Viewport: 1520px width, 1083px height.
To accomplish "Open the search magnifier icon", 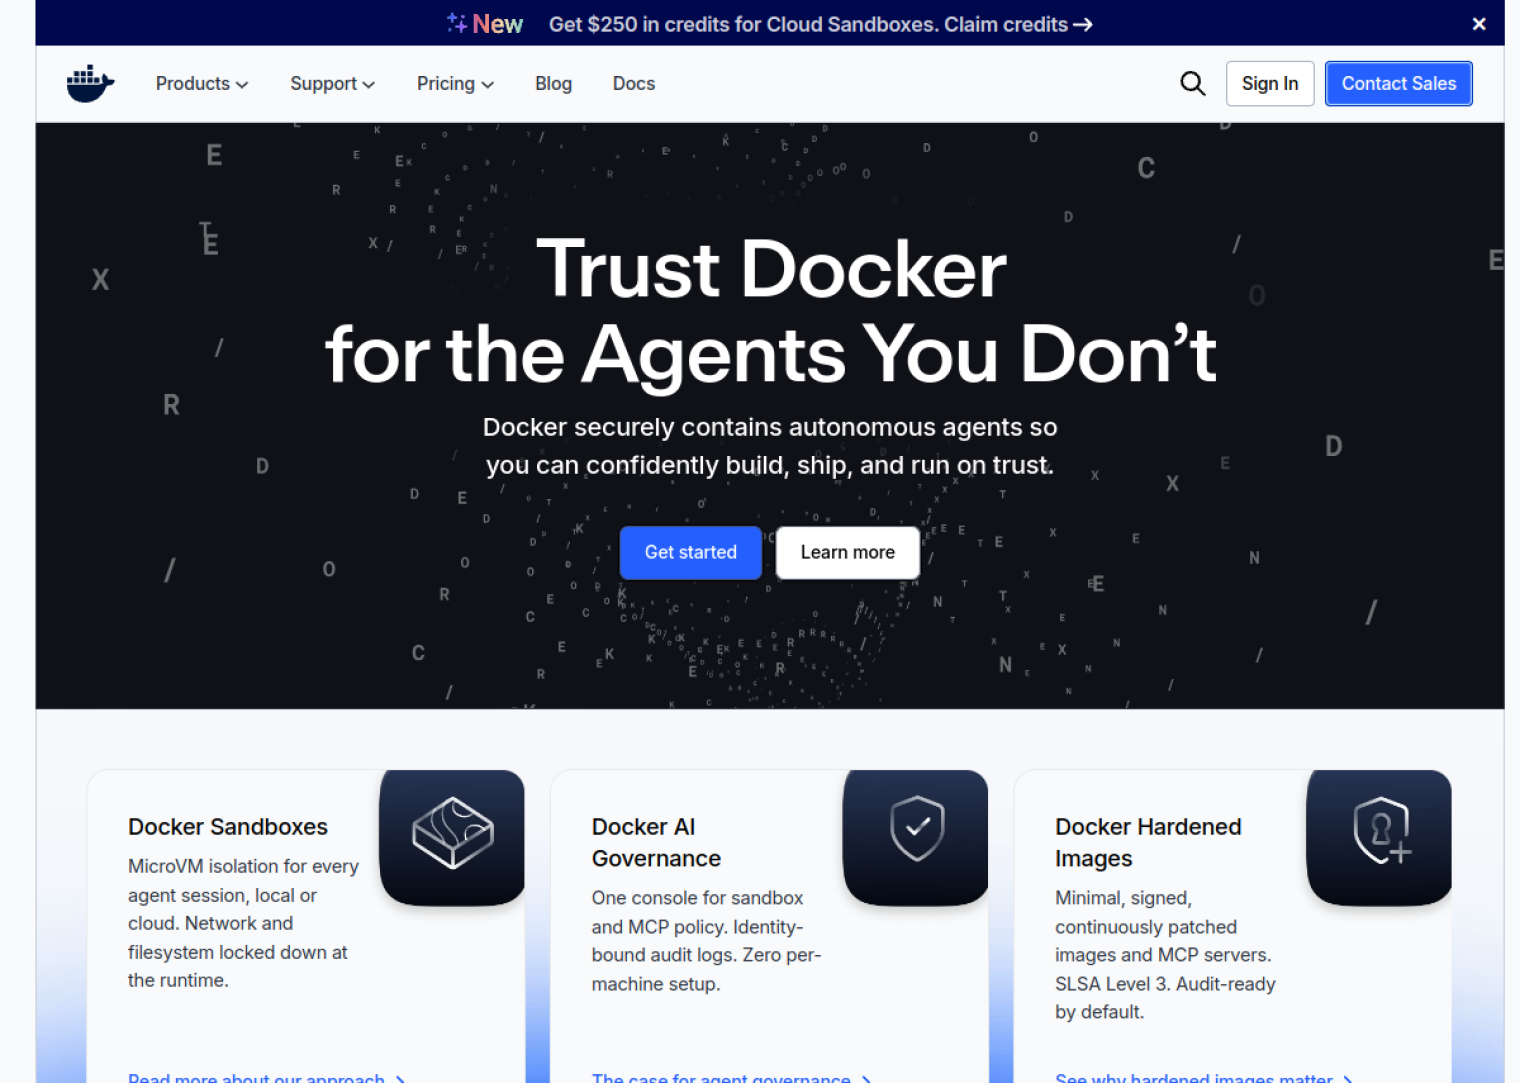I will click(x=1192, y=84).
